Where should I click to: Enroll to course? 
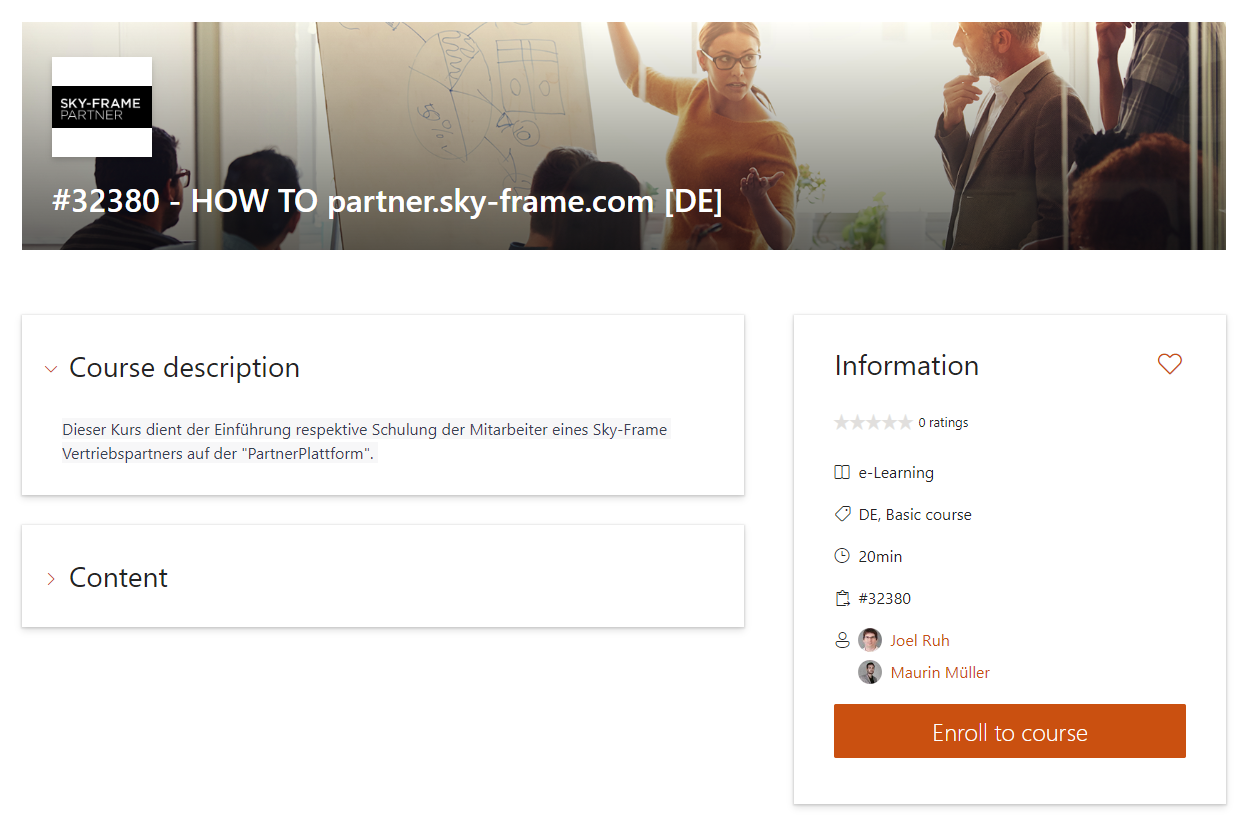(1010, 731)
